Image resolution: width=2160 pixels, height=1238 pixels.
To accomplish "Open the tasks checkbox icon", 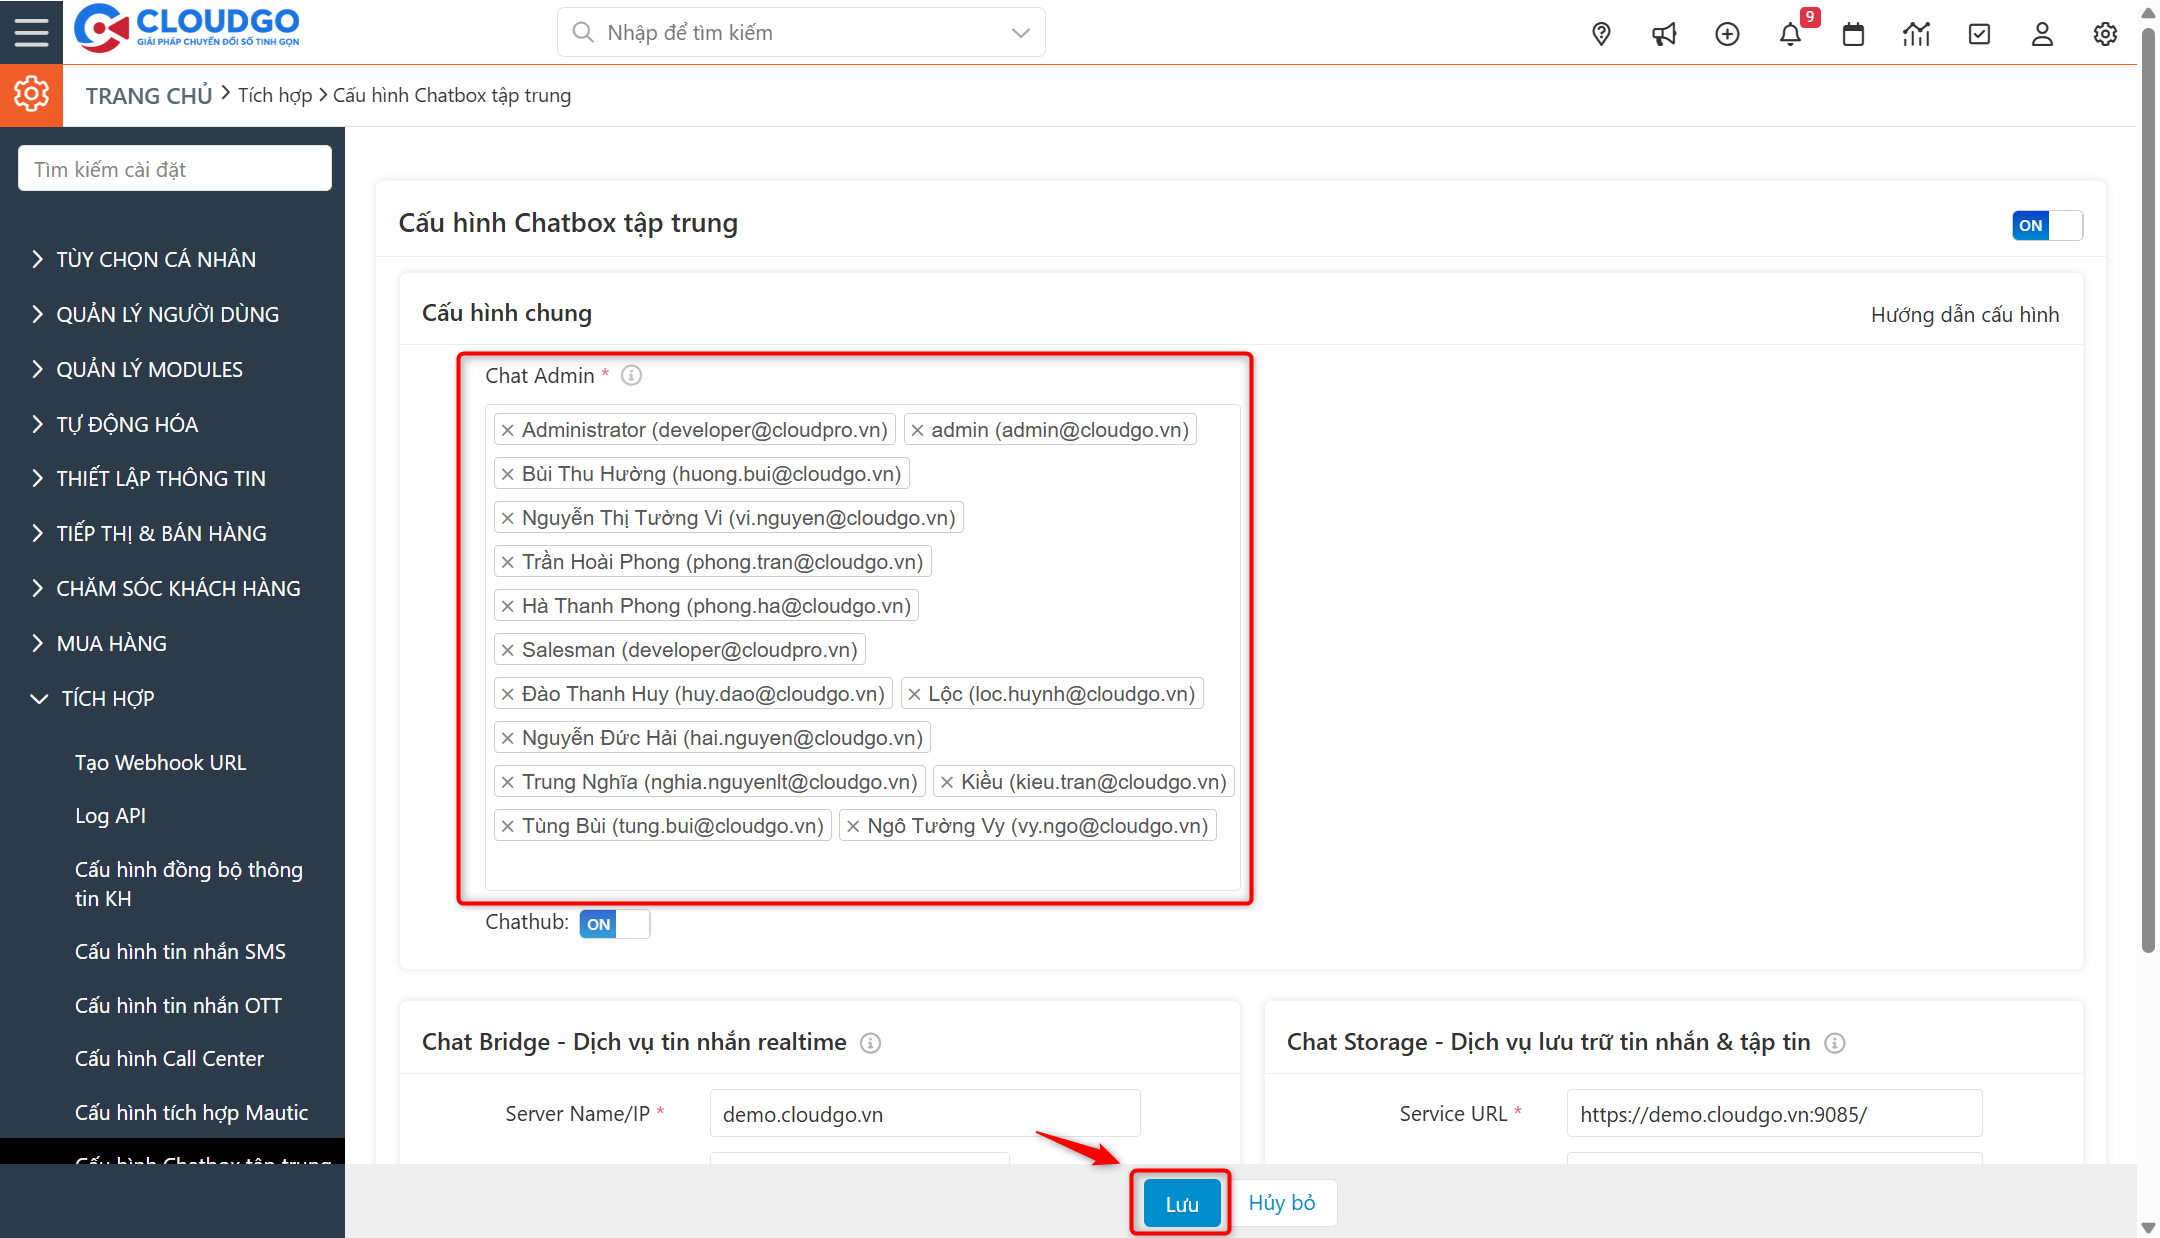I will pyautogui.click(x=1979, y=33).
